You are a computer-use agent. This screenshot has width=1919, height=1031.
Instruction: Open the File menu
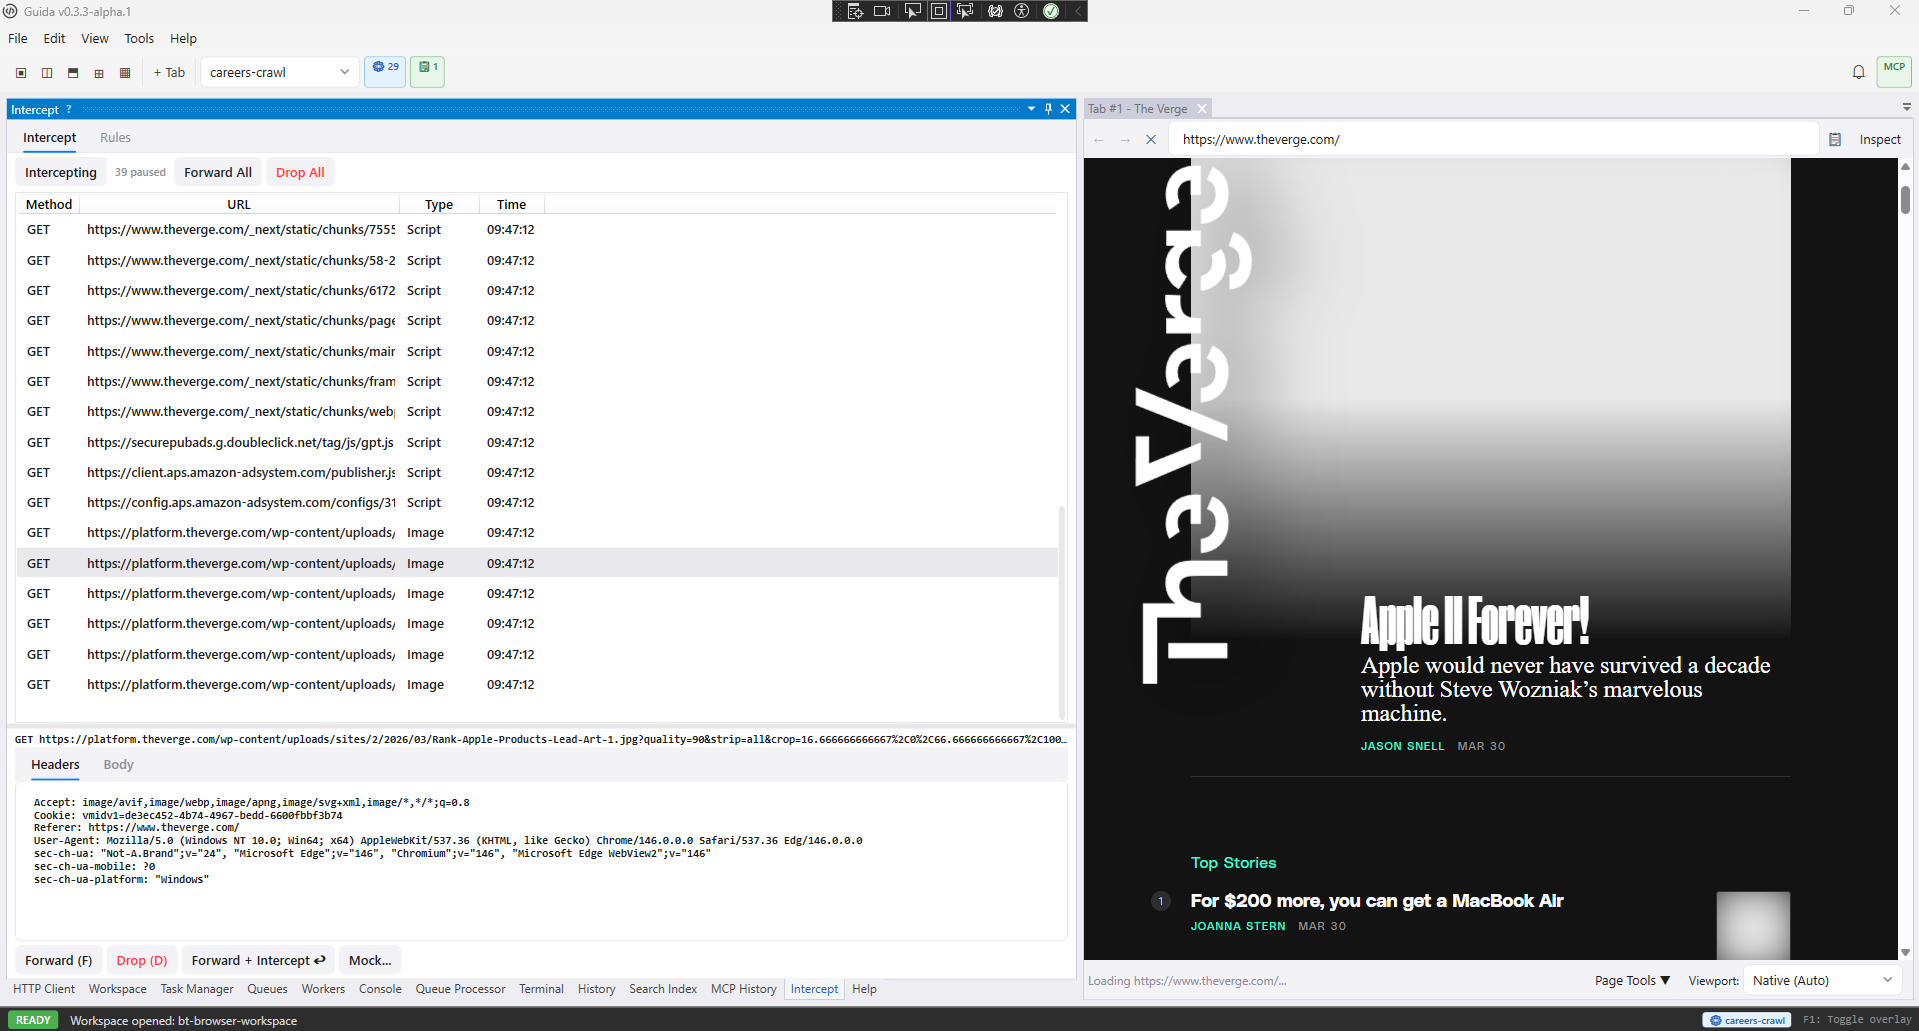pyautogui.click(x=18, y=38)
